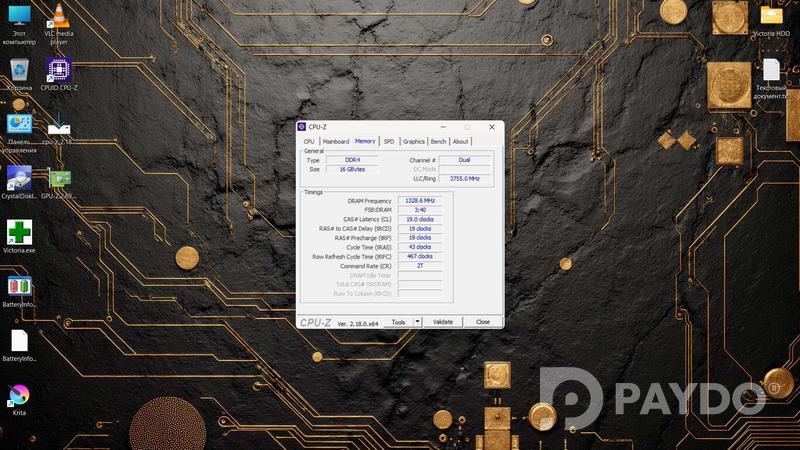Click the empty Row To Column (tRCD) field
This screenshot has height=450, width=800.
point(420,294)
